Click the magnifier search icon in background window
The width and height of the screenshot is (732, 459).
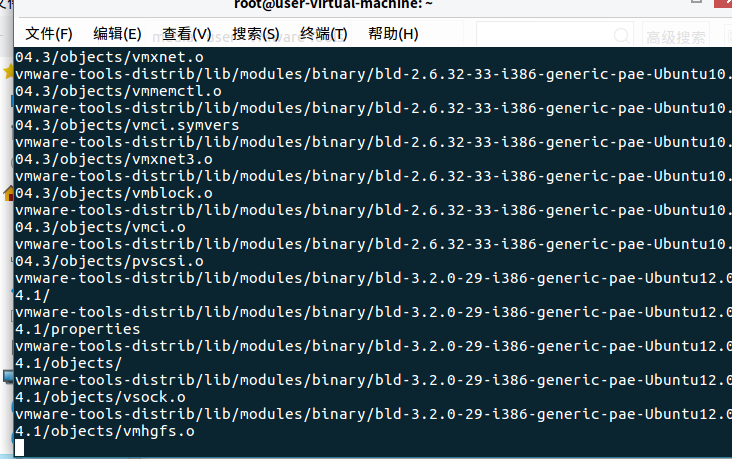(621, 35)
